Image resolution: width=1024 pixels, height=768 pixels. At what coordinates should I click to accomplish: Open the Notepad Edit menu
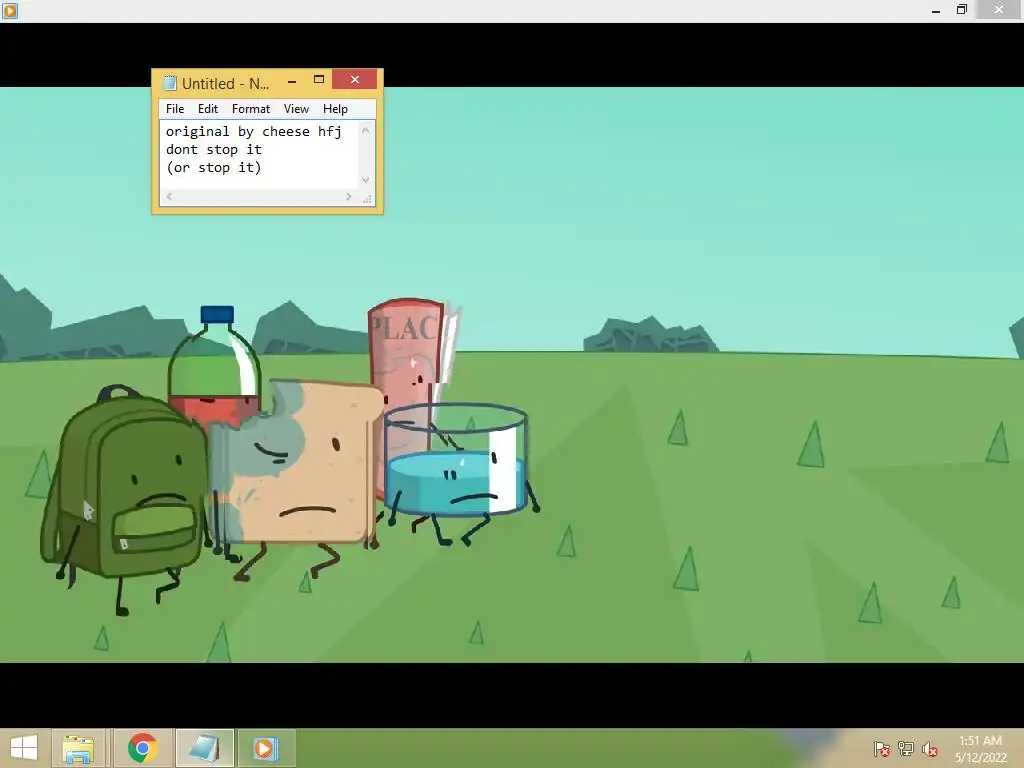[208, 109]
